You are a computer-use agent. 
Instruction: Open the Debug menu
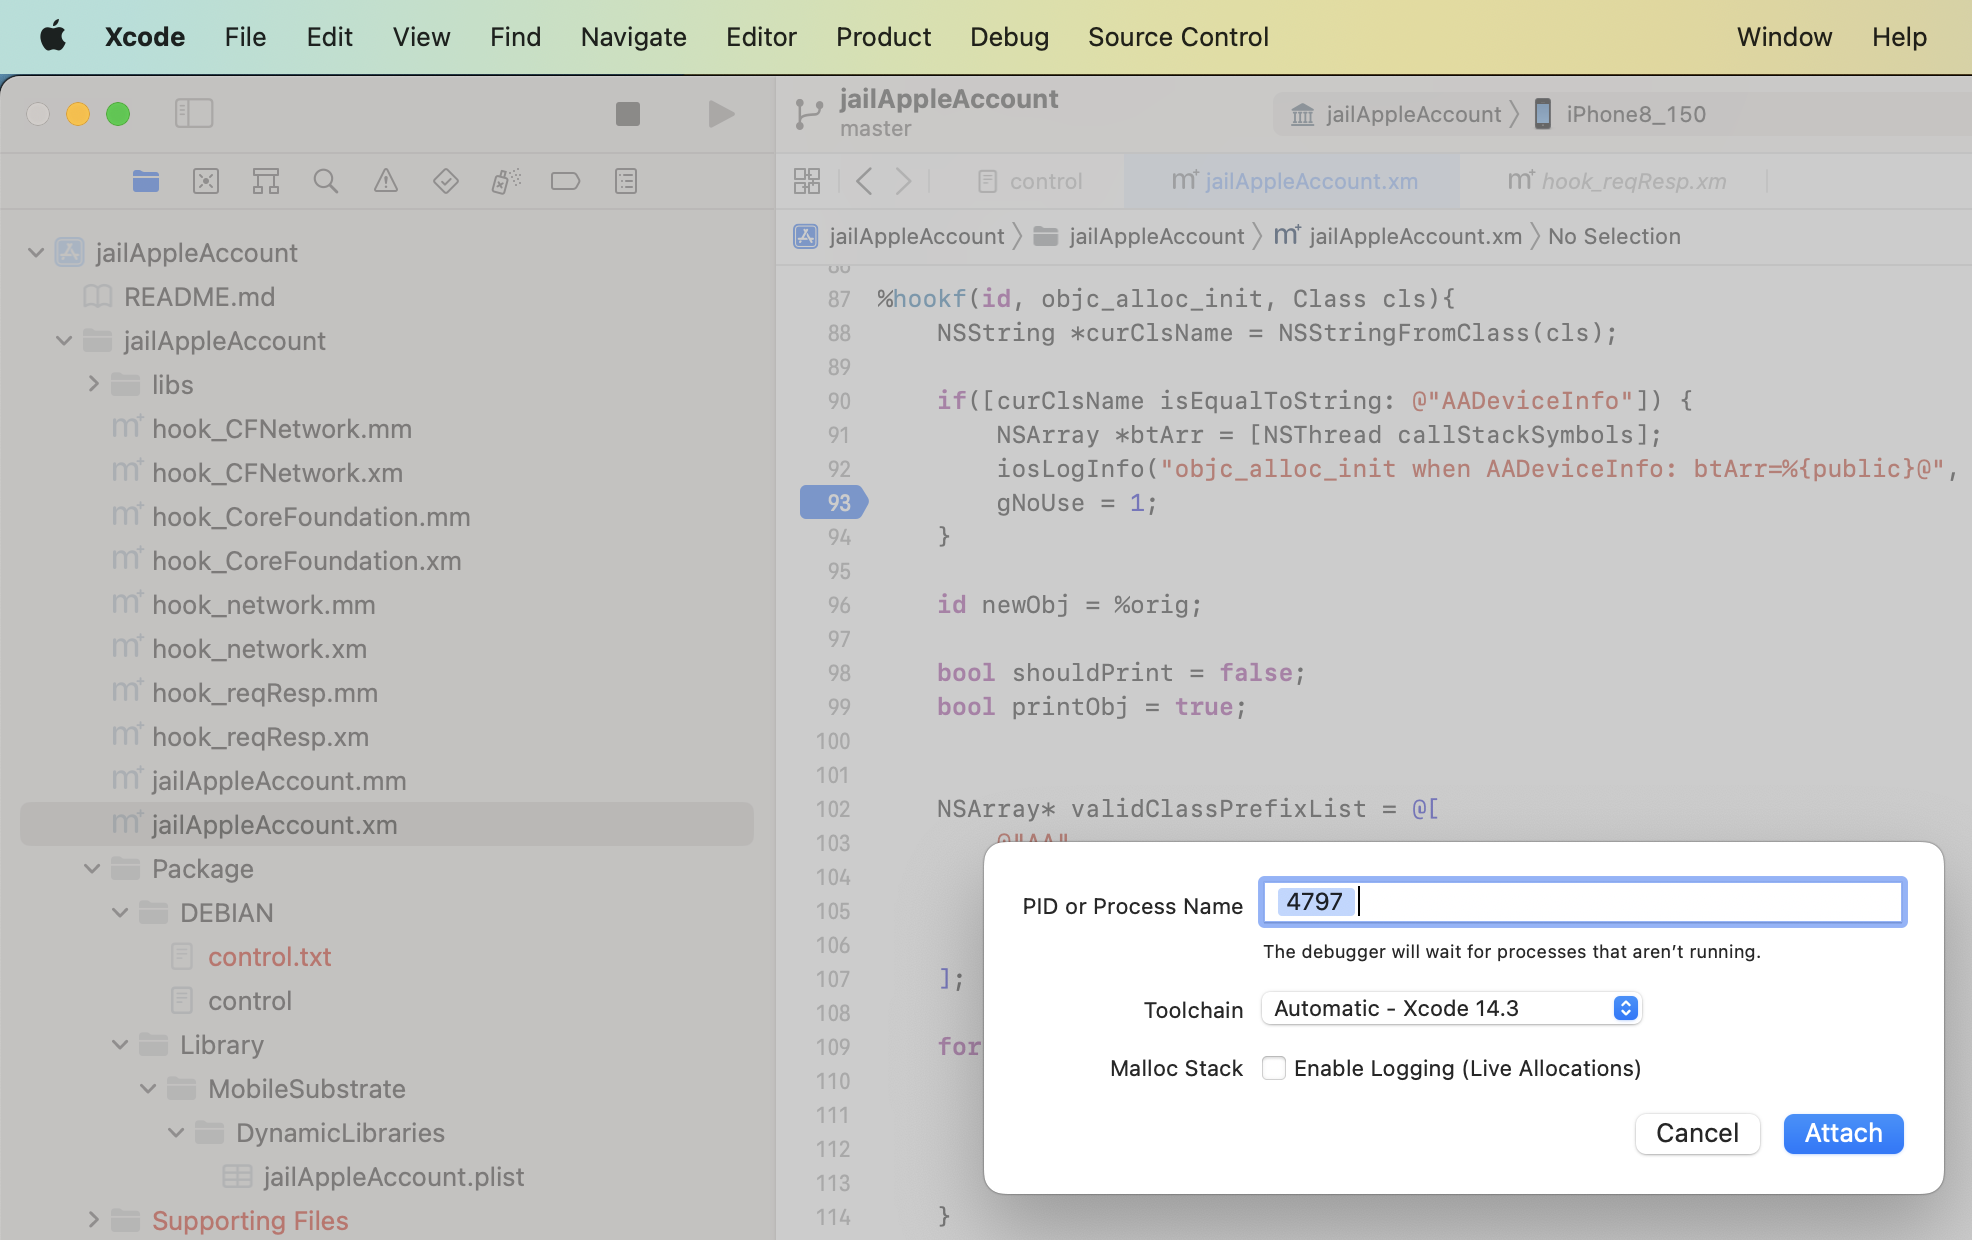point(1009,37)
